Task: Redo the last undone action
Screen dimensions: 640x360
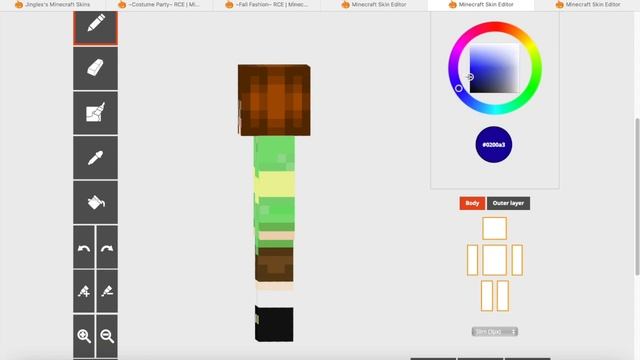Action: click(x=107, y=247)
